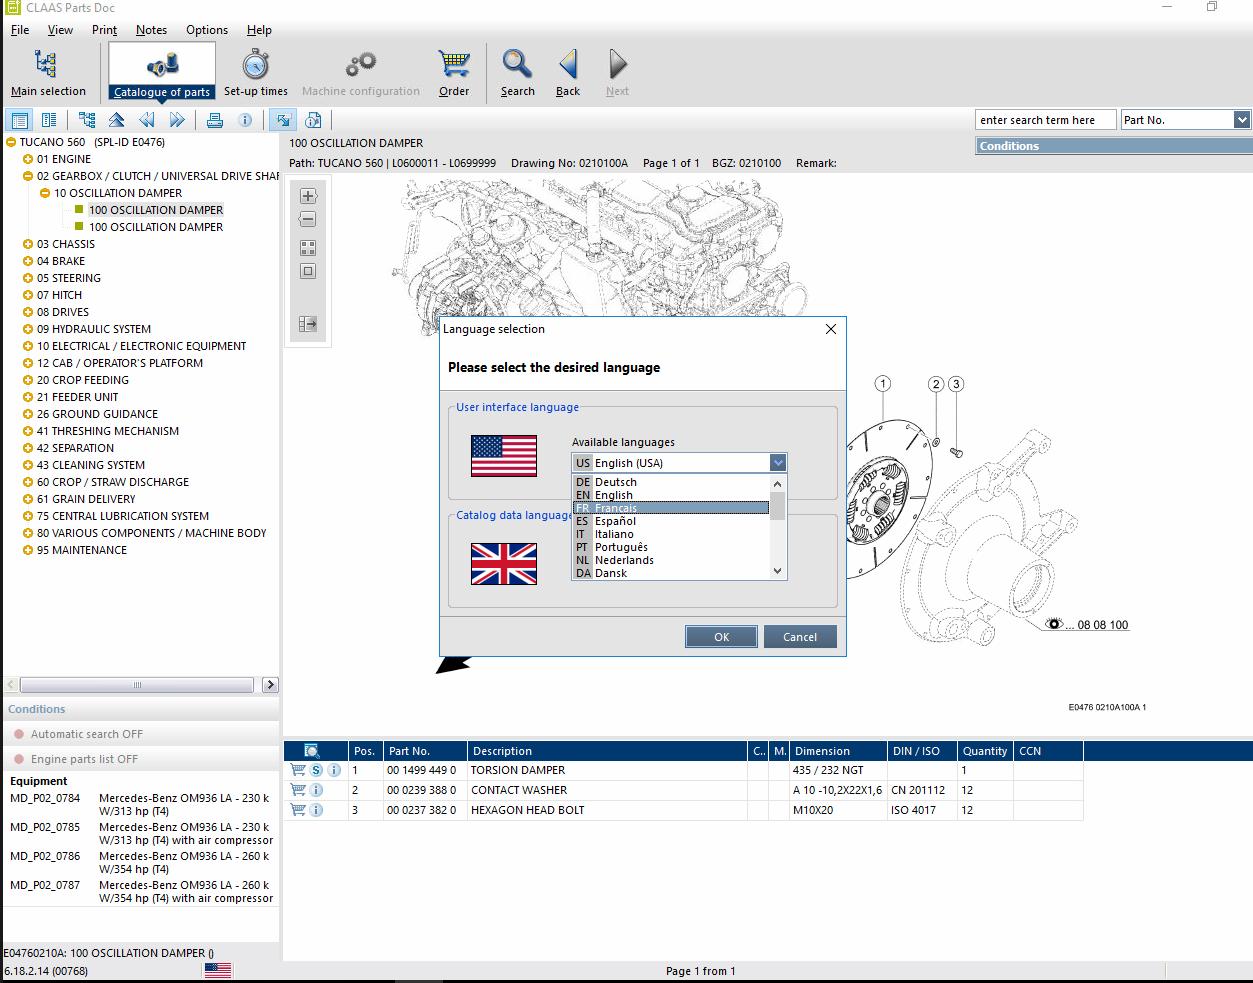Toggle the eye icon beside 08 08 100

pos(1053,624)
